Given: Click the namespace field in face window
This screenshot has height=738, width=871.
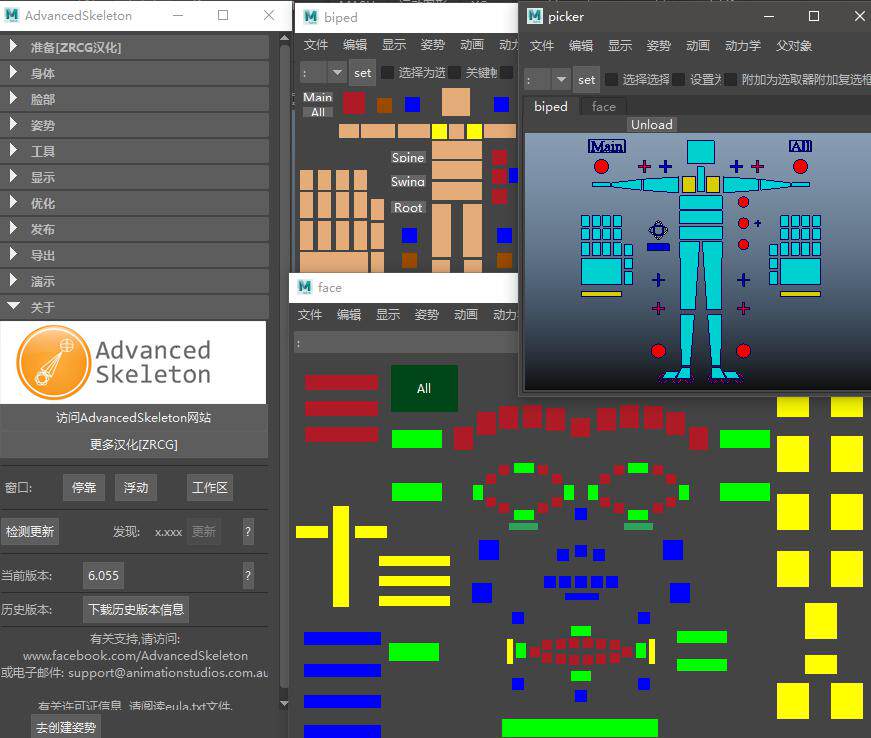Looking at the screenshot, I should click(406, 343).
